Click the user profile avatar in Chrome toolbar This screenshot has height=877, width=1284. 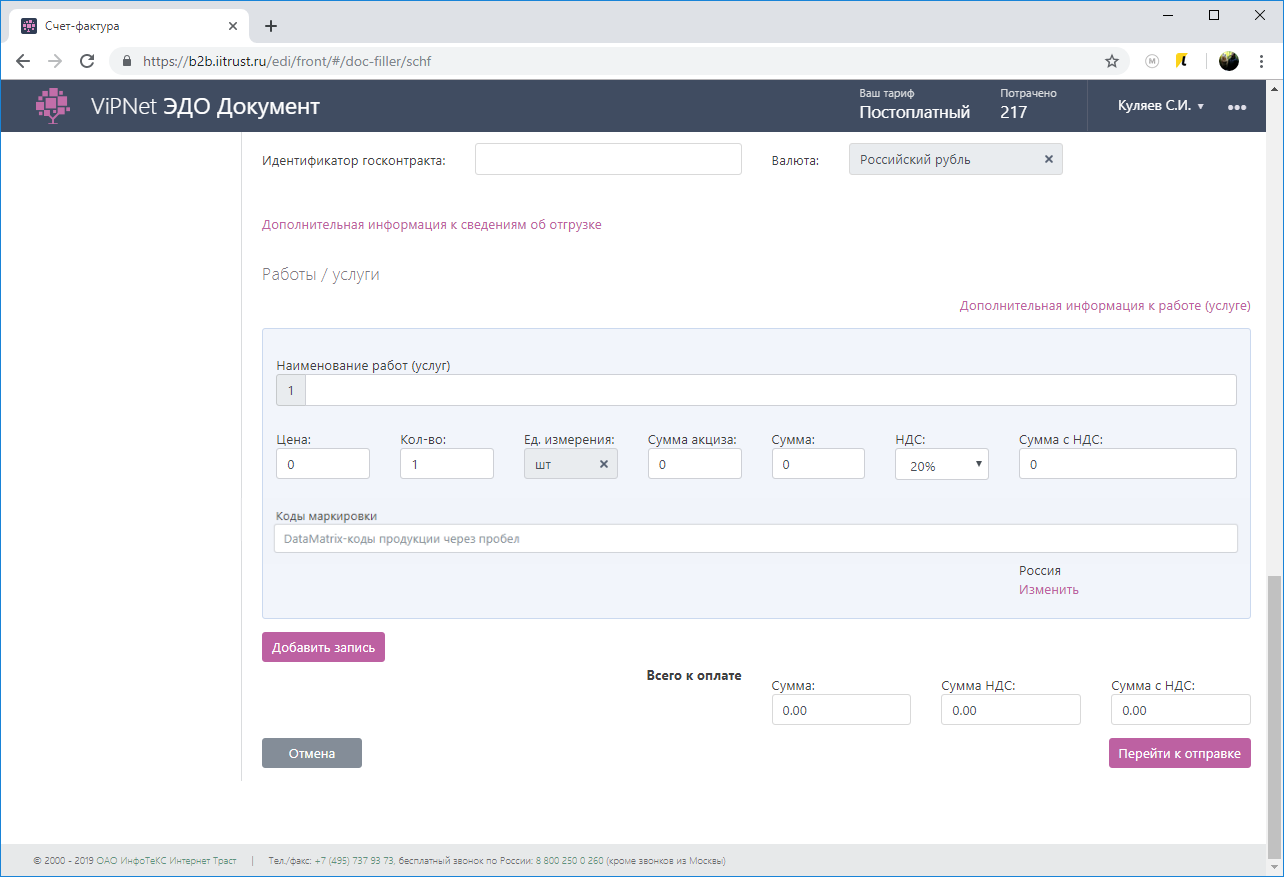(x=1229, y=60)
